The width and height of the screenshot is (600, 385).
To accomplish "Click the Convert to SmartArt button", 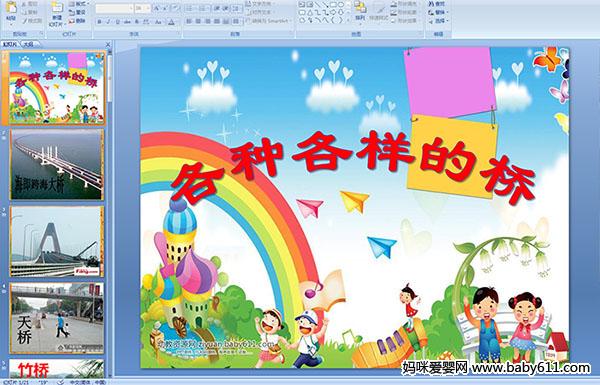I will coord(268,21).
